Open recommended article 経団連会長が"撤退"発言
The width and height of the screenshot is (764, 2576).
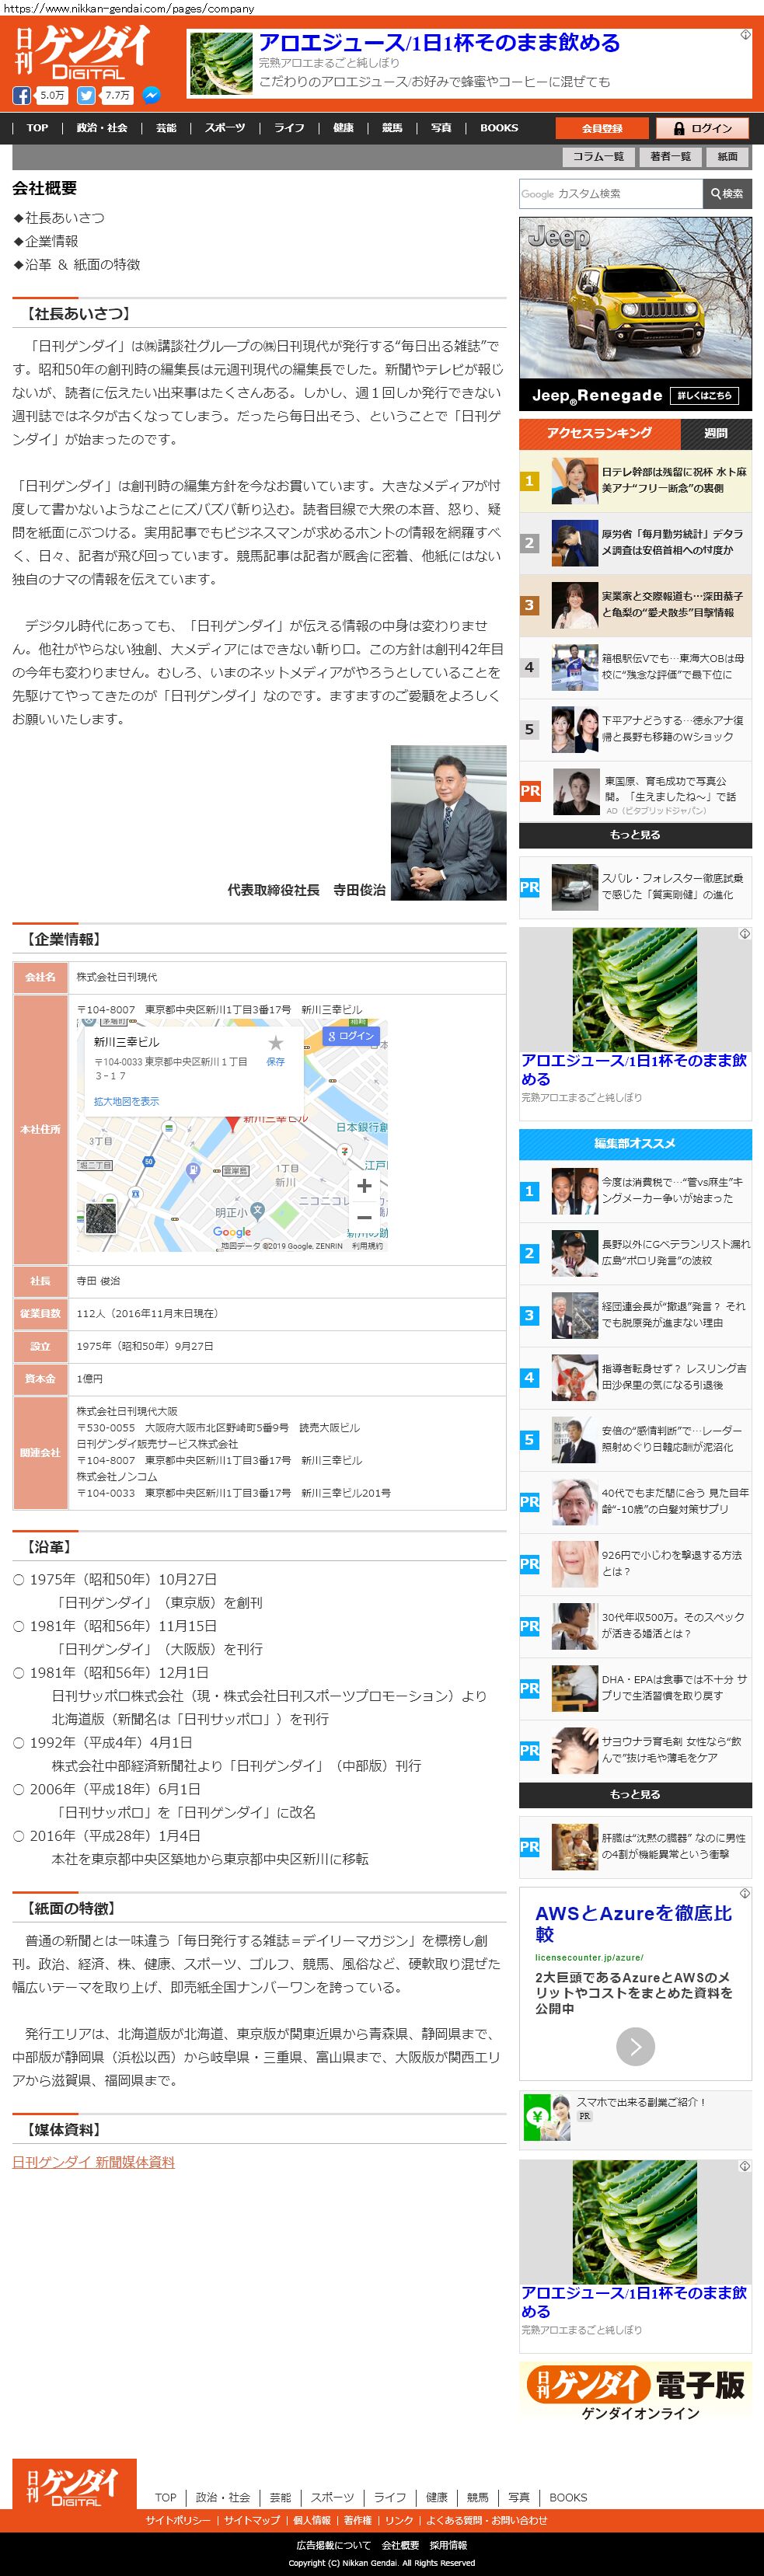pyautogui.click(x=635, y=1315)
